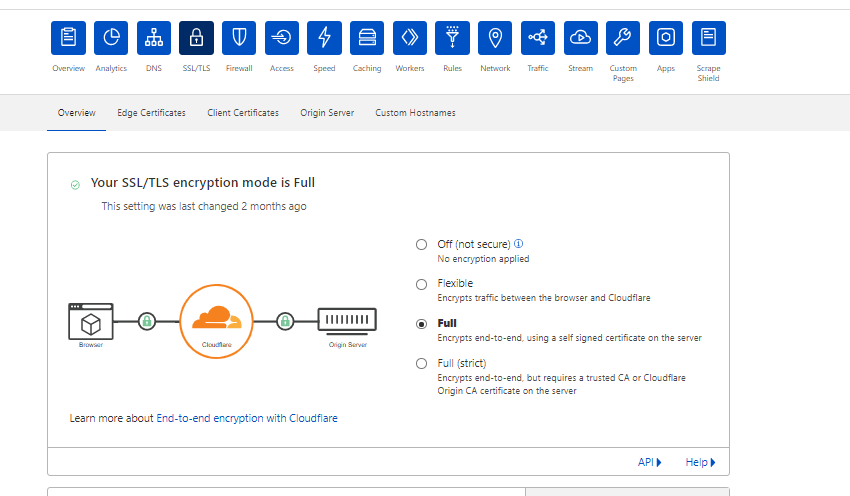Select Full (strict) encryption mode
Viewport: 850px width, 496px height.
(421, 364)
